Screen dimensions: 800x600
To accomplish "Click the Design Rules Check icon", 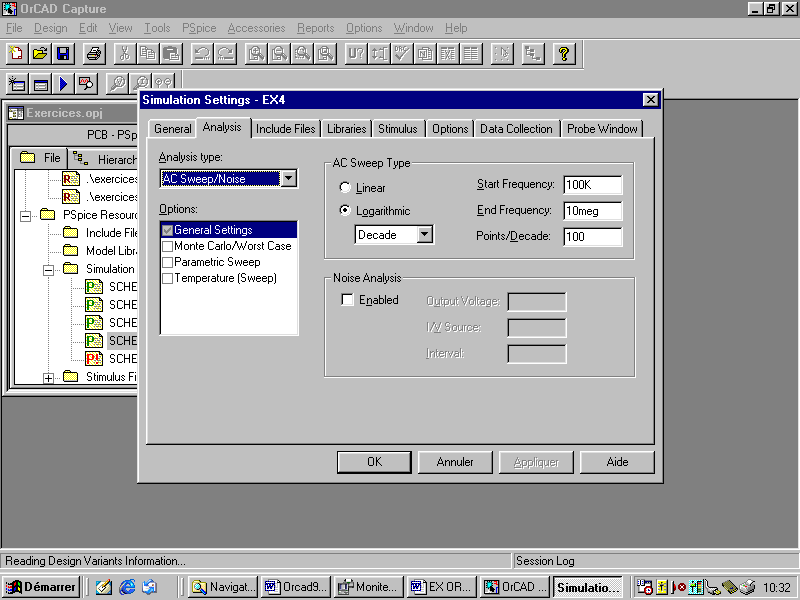I will click(402, 54).
